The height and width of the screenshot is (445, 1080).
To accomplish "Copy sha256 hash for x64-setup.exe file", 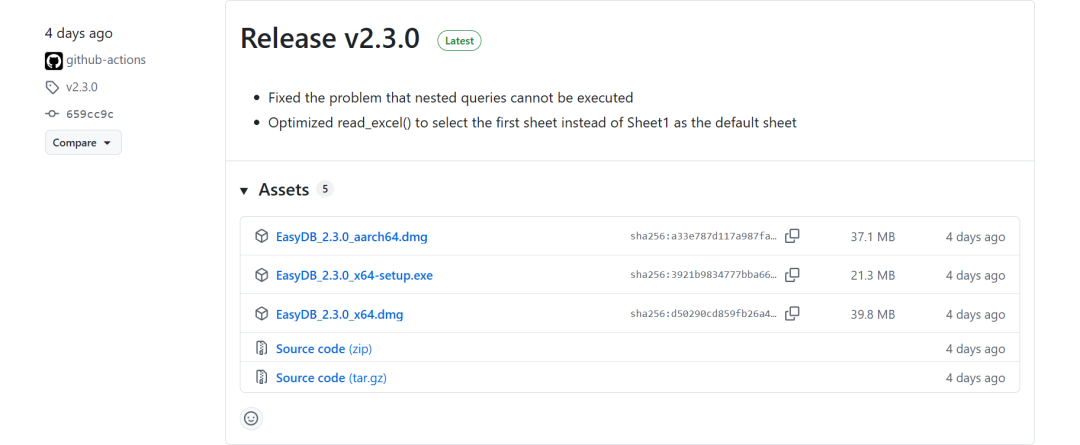I will (x=792, y=275).
